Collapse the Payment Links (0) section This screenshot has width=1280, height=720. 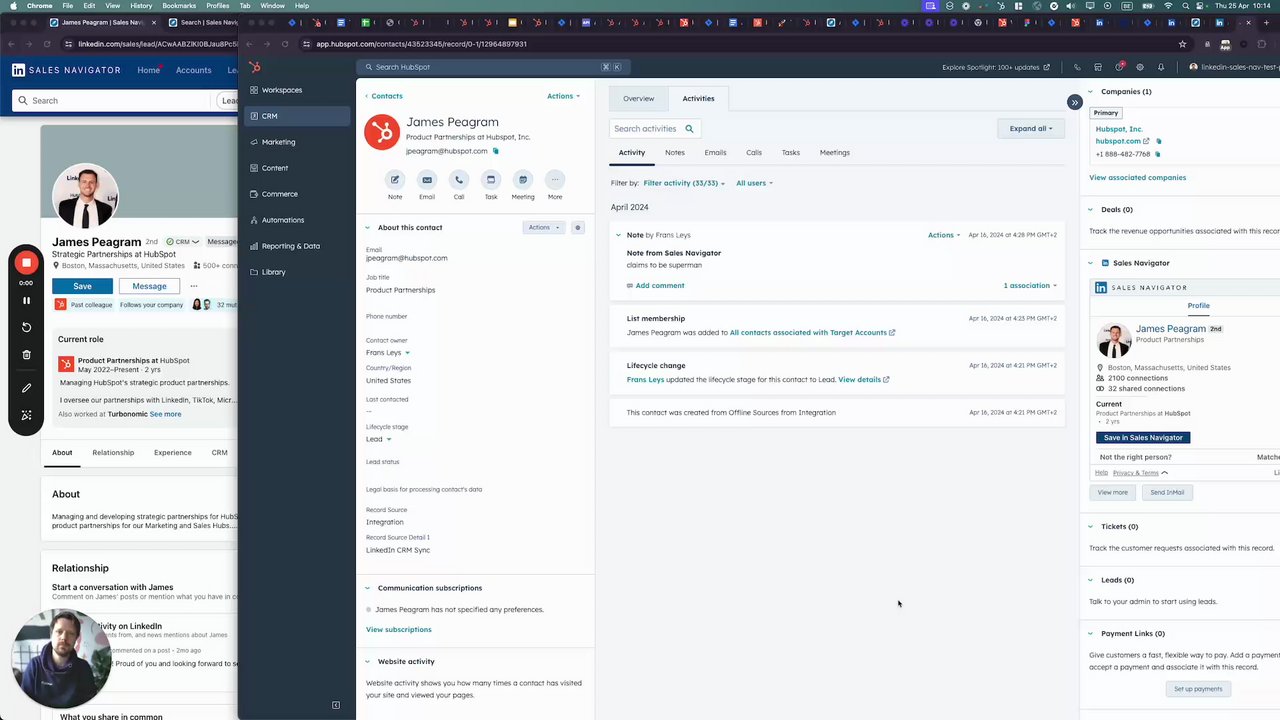coord(1091,634)
